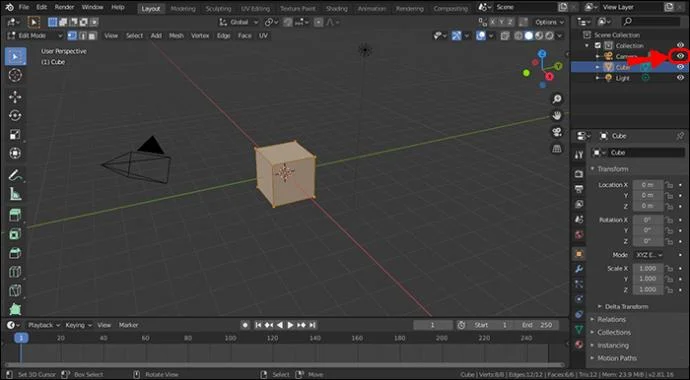Click the End frame field
690x380 pixels.
tap(538, 325)
